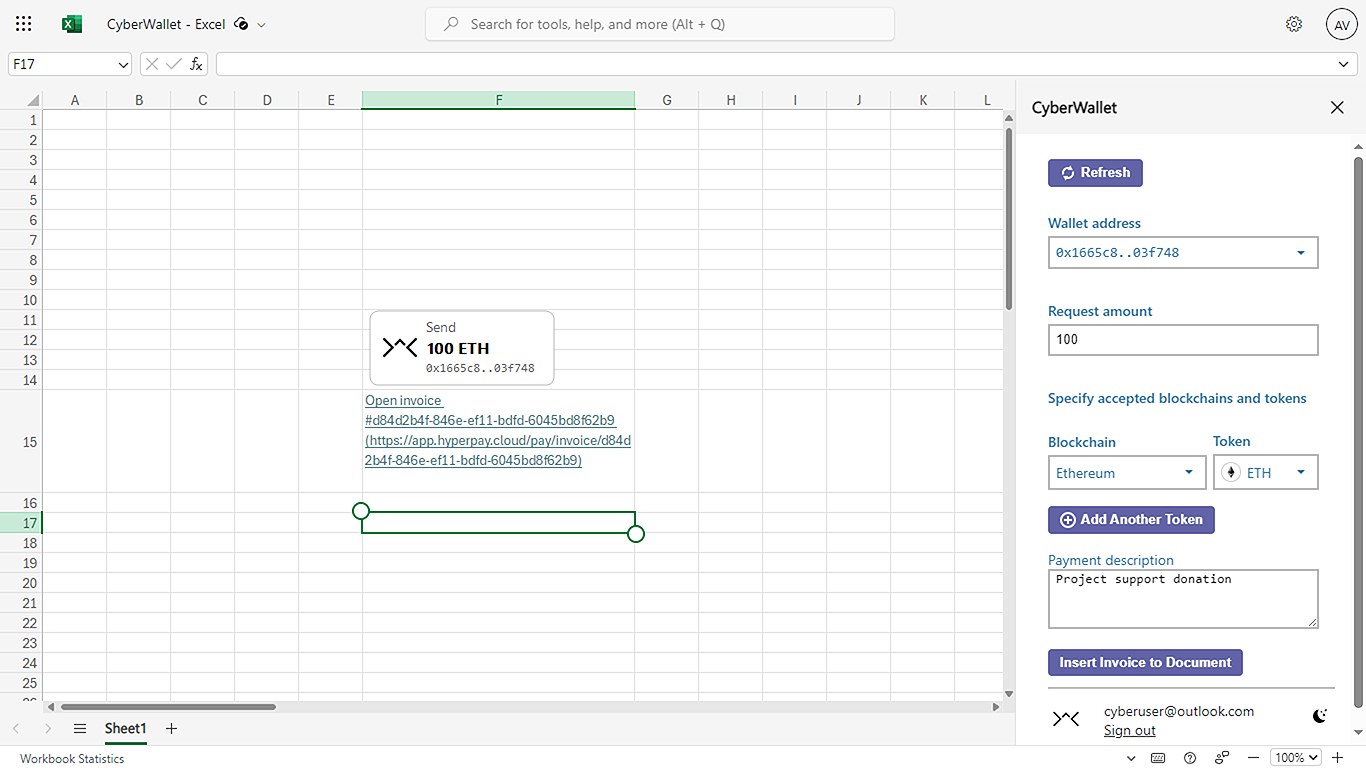Click the Specify accepted blockchains and tokens text

1177,398
